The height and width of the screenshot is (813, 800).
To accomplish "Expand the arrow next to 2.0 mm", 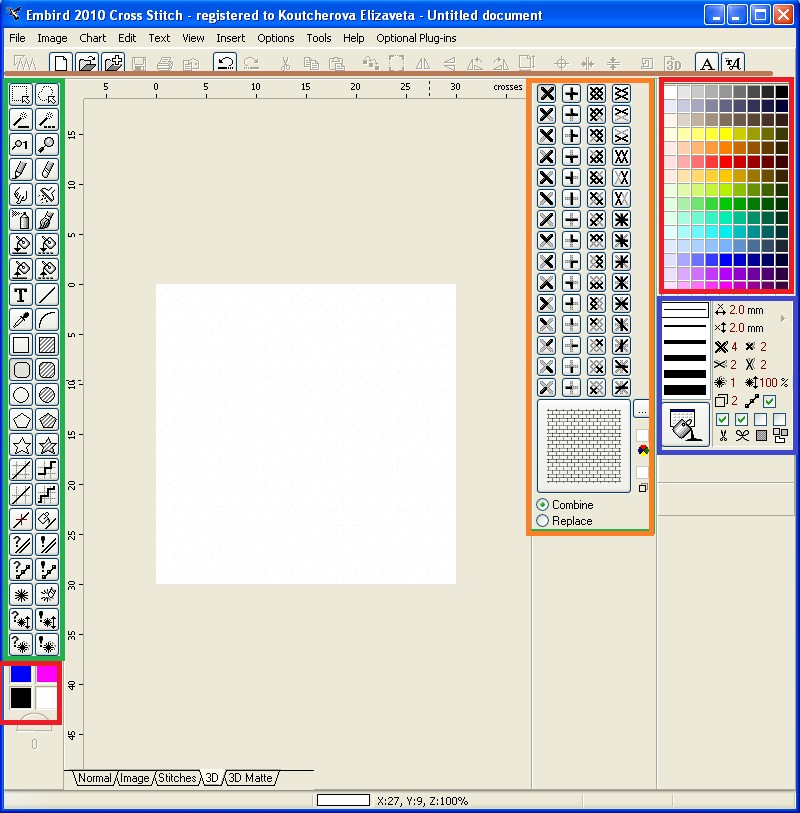I will (783, 318).
